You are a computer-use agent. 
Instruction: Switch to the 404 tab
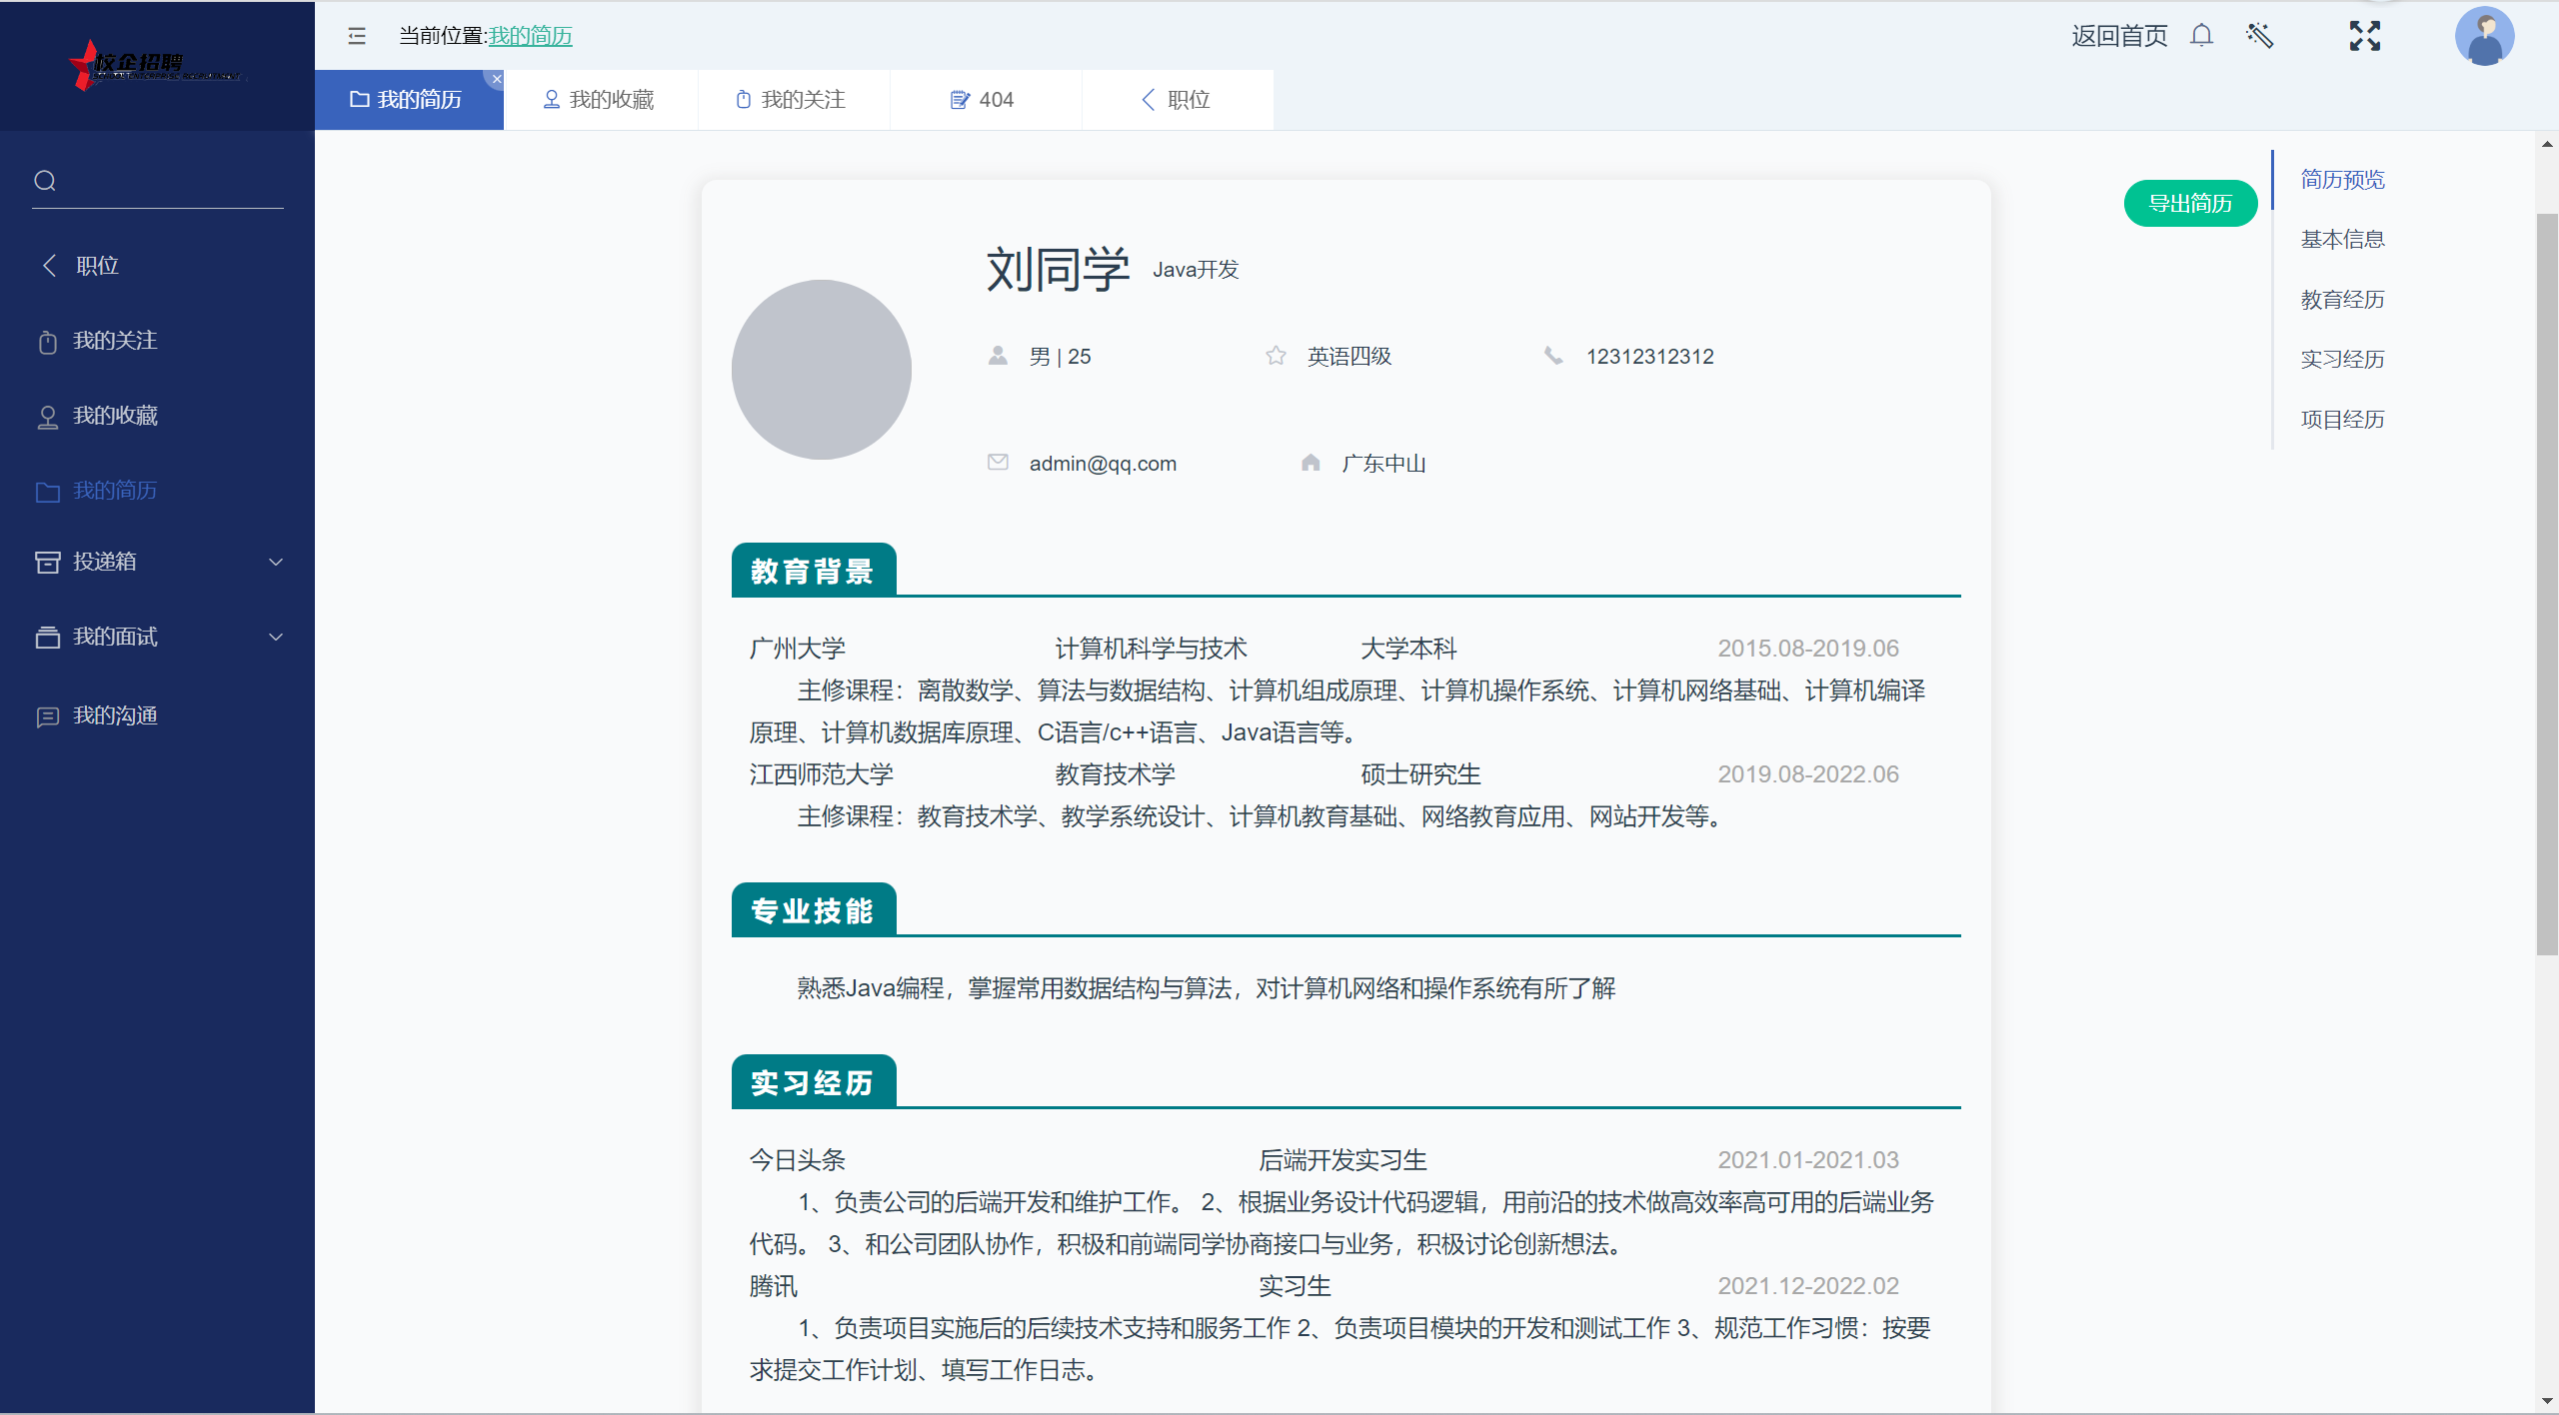983,100
